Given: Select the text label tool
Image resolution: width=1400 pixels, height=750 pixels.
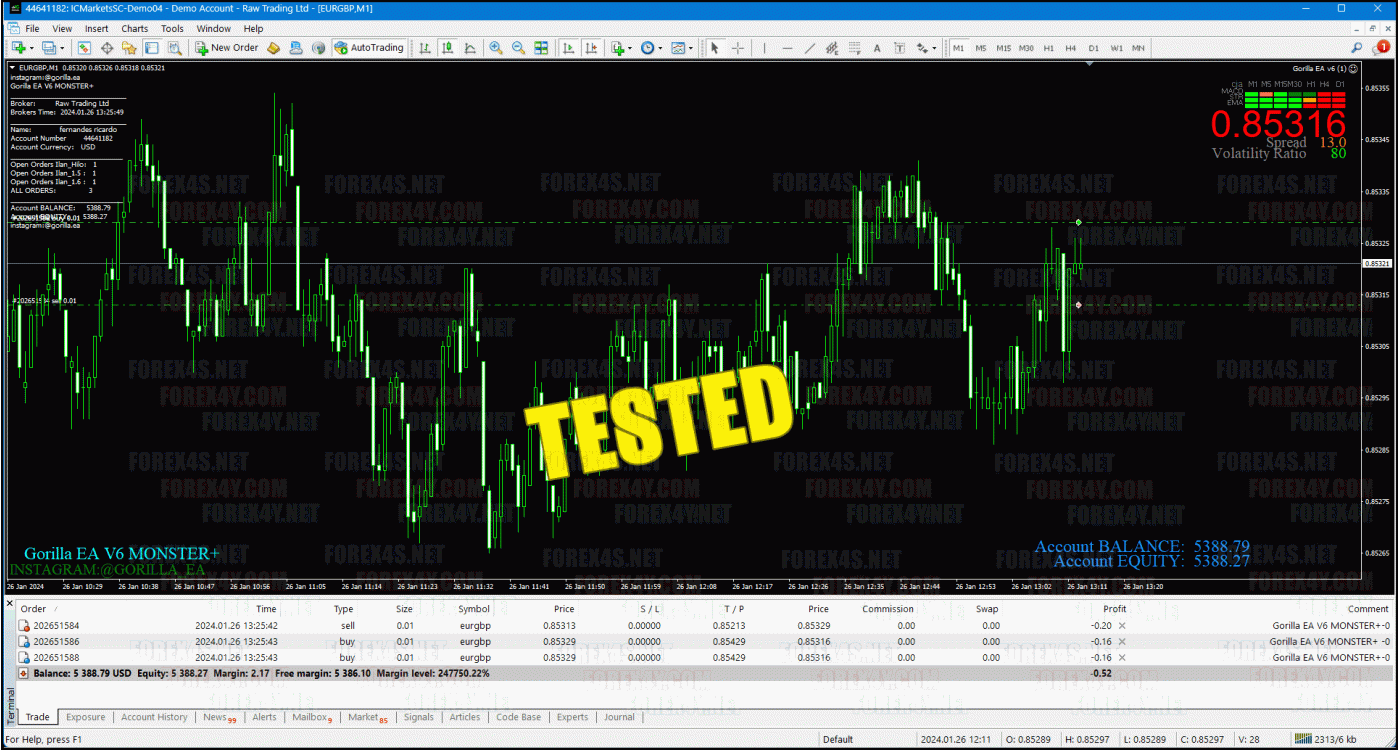Looking at the screenshot, I should pos(877,47).
